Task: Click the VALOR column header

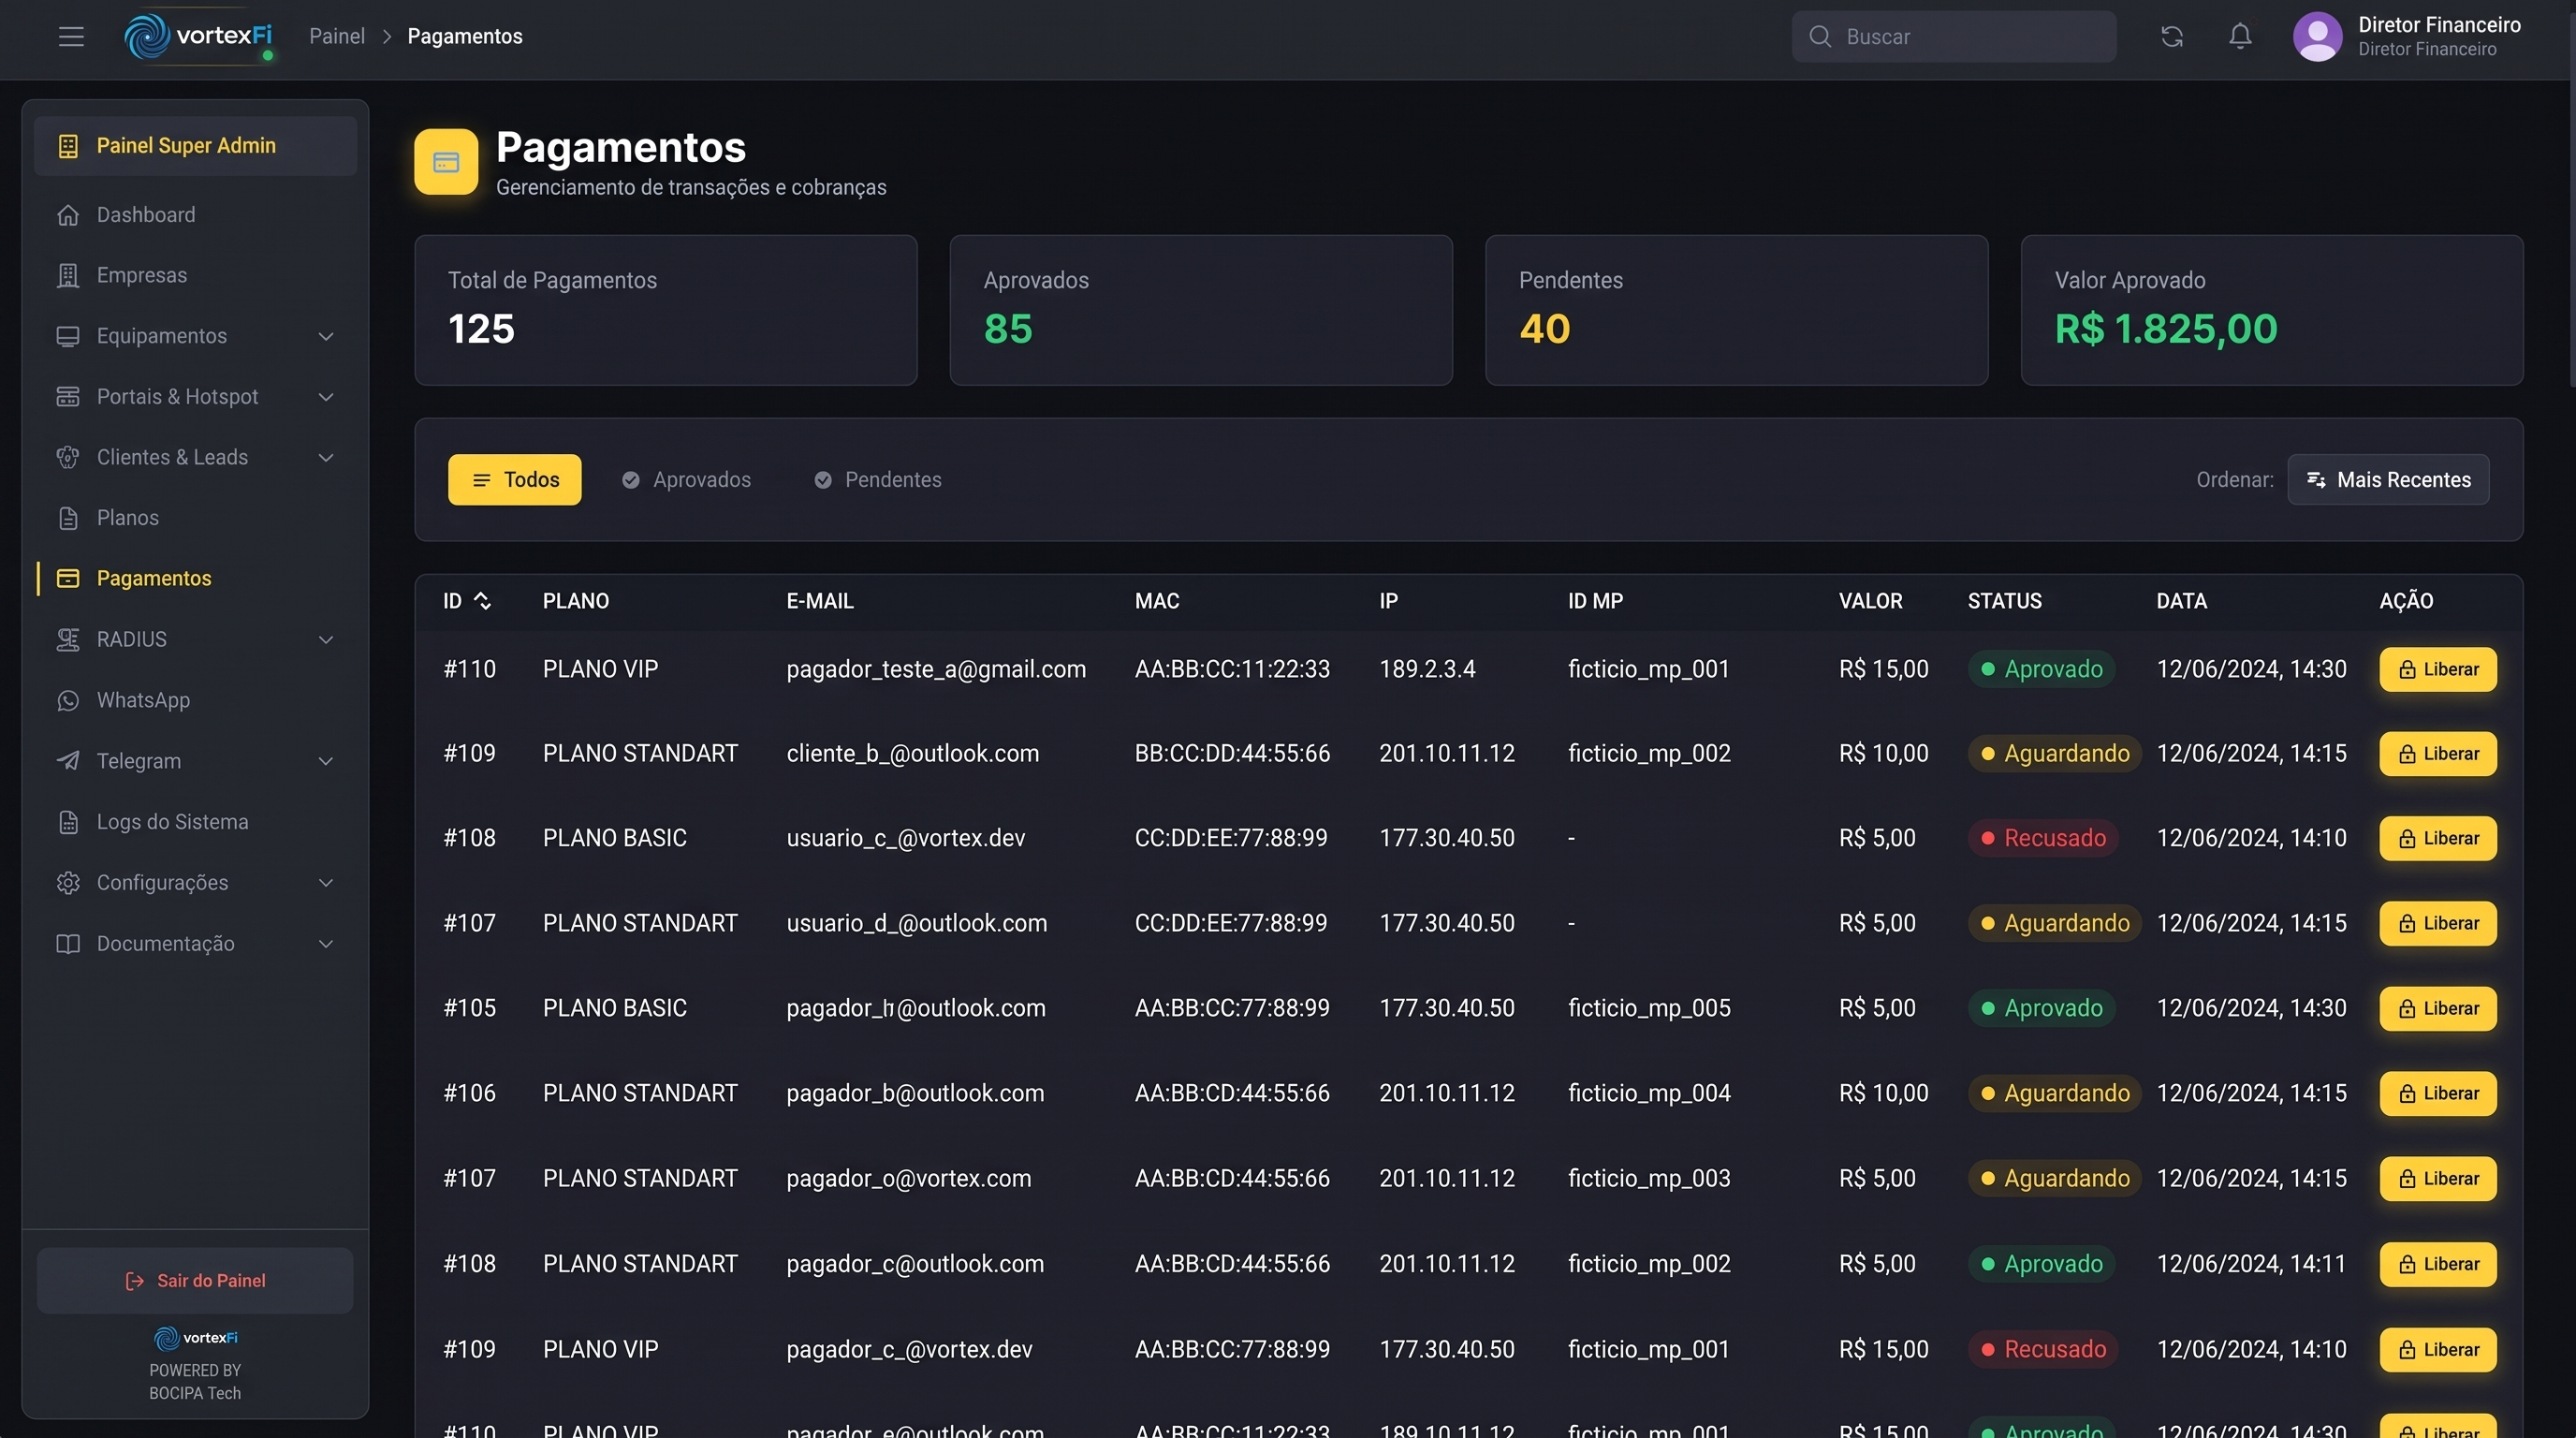Action: click(x=1870, y=601)
